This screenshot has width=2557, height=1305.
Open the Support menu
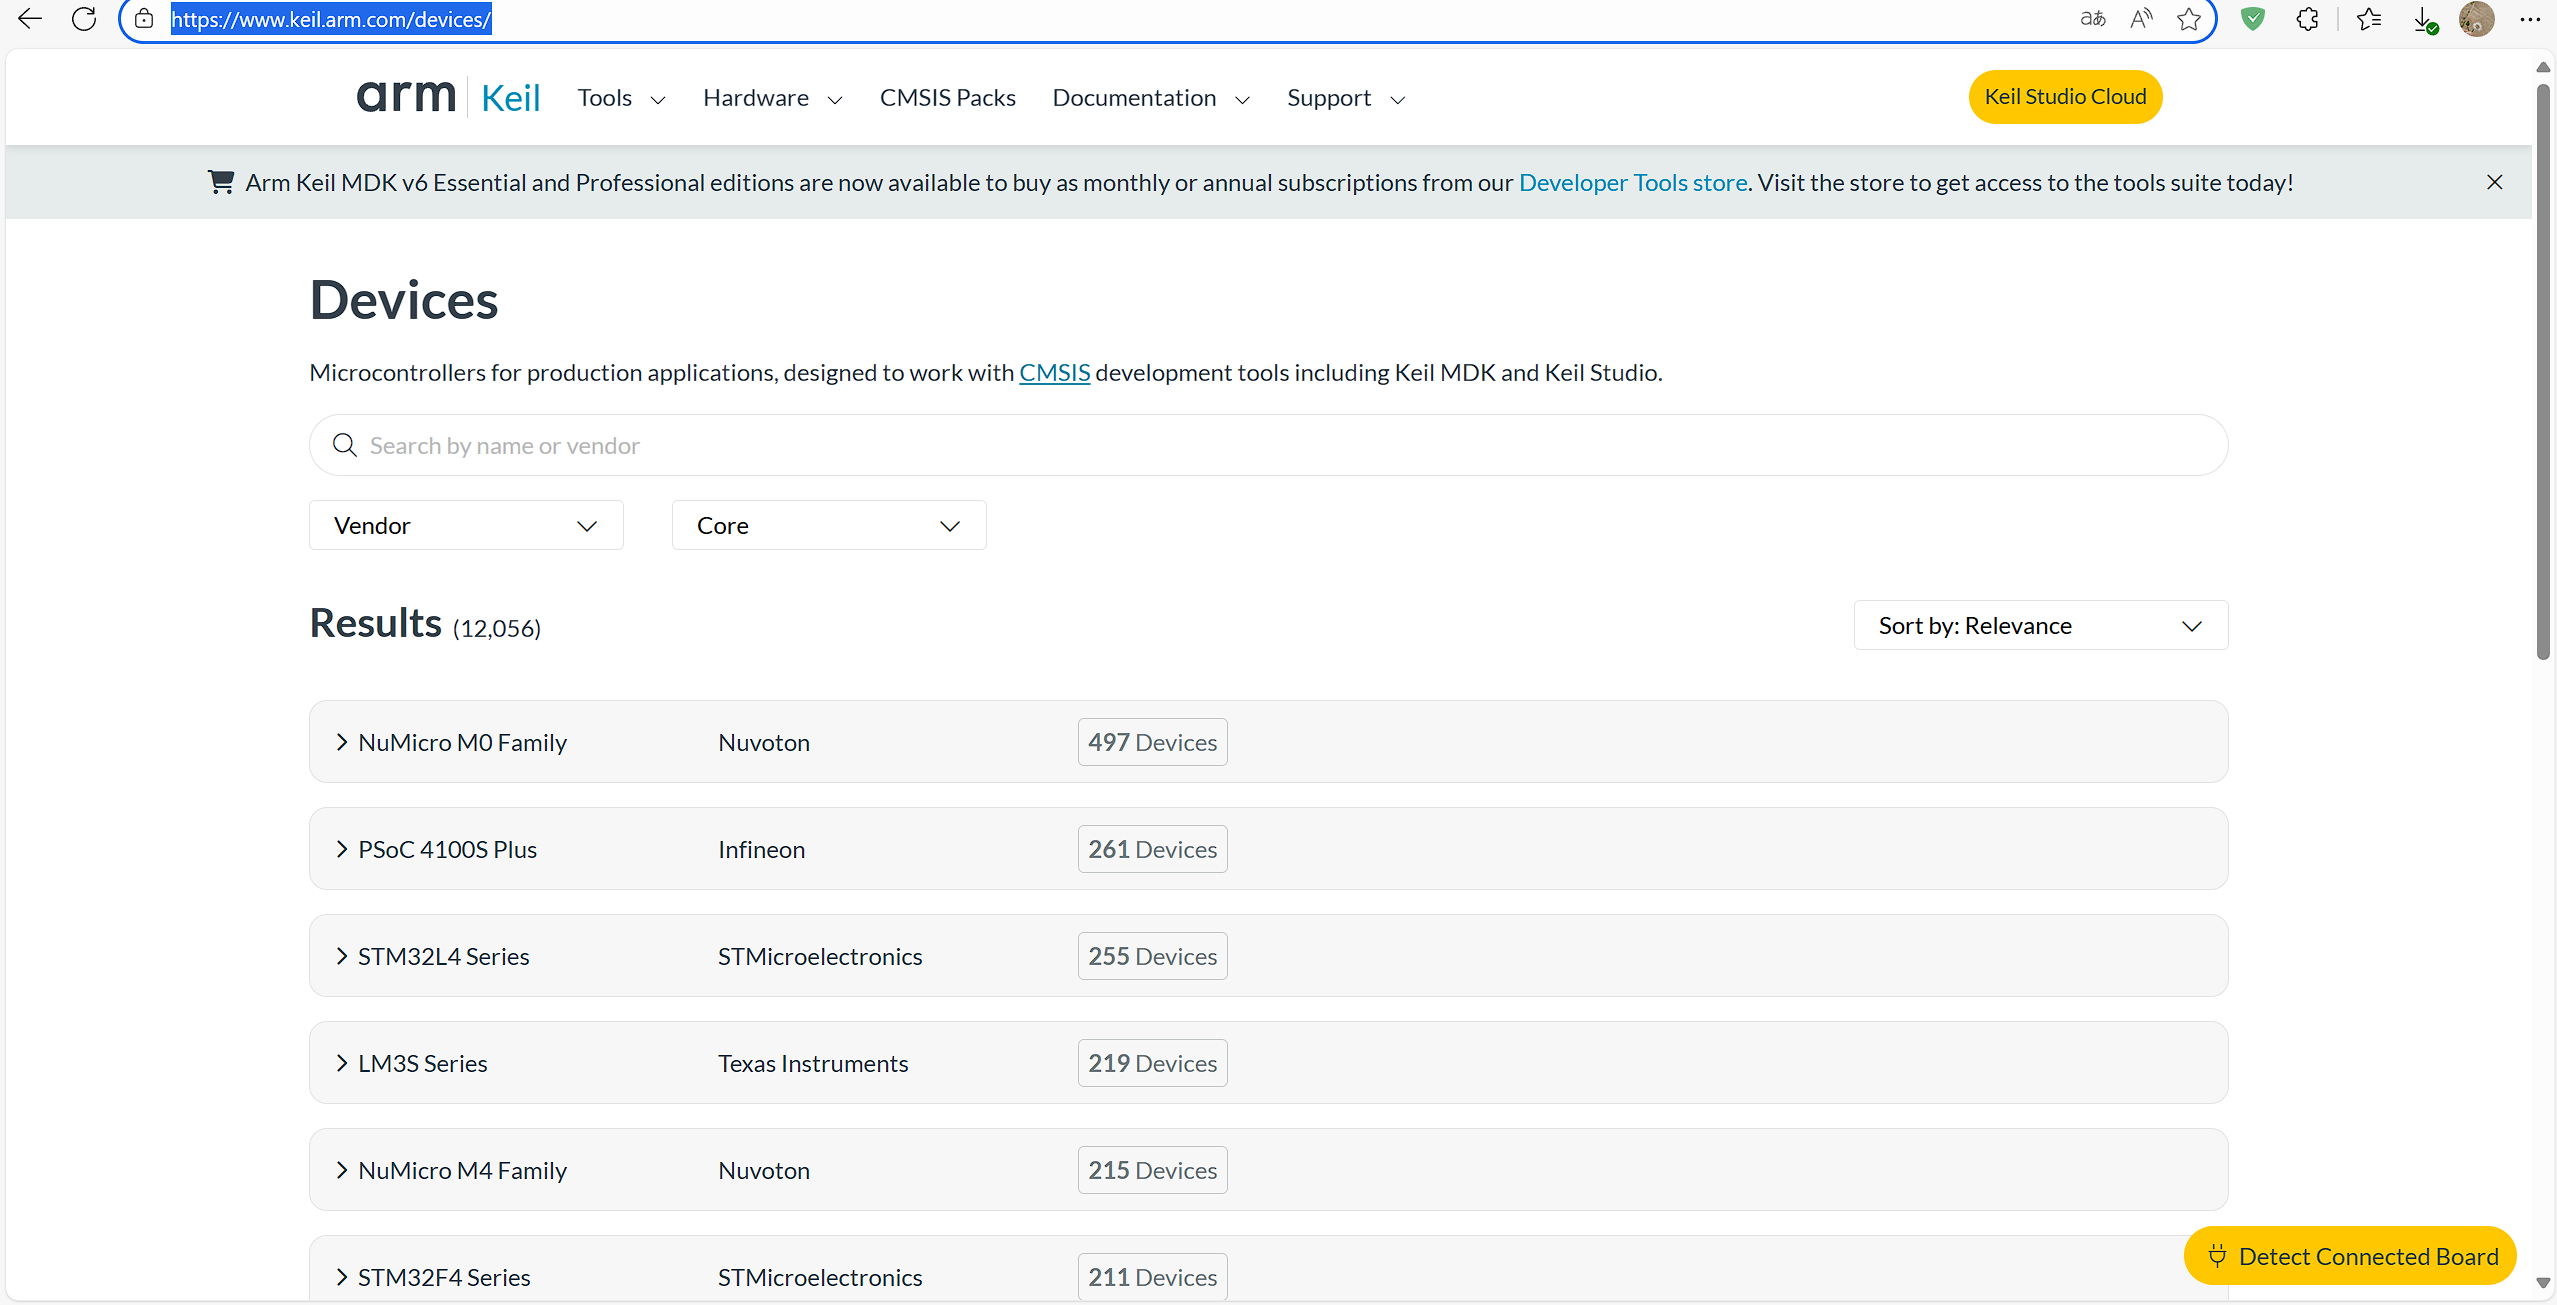[x=1346, y=98]
